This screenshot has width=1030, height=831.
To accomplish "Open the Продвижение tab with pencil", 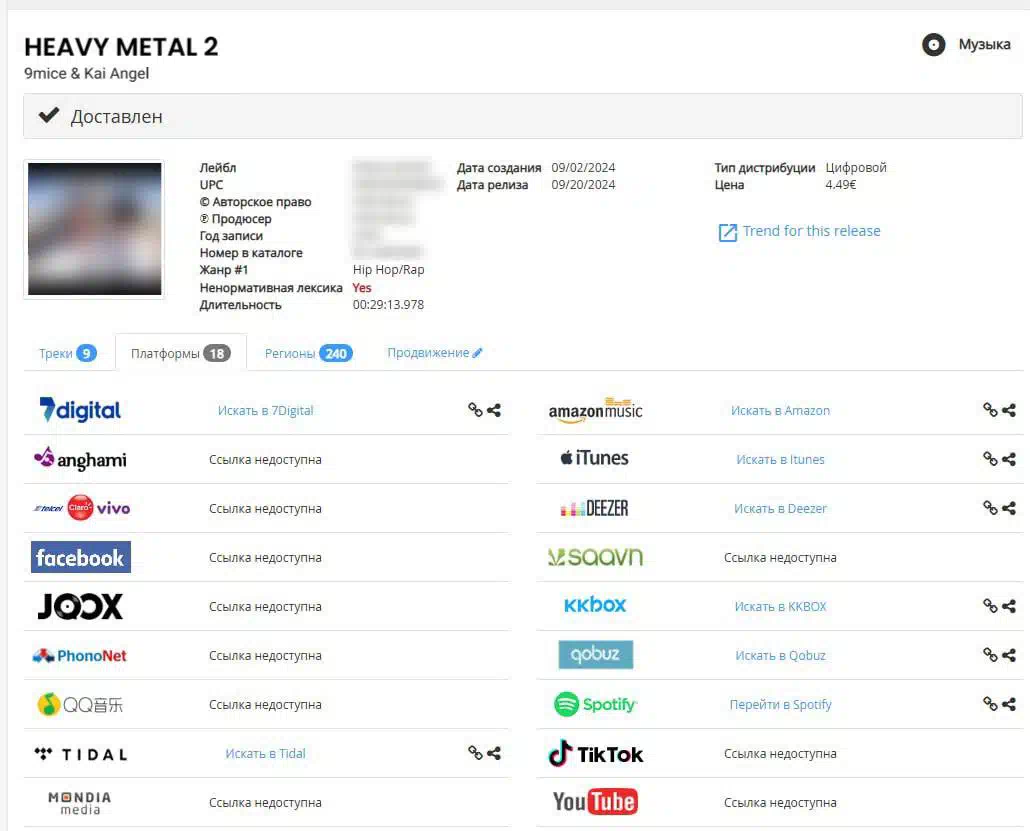I will click(x=434, y=353).
